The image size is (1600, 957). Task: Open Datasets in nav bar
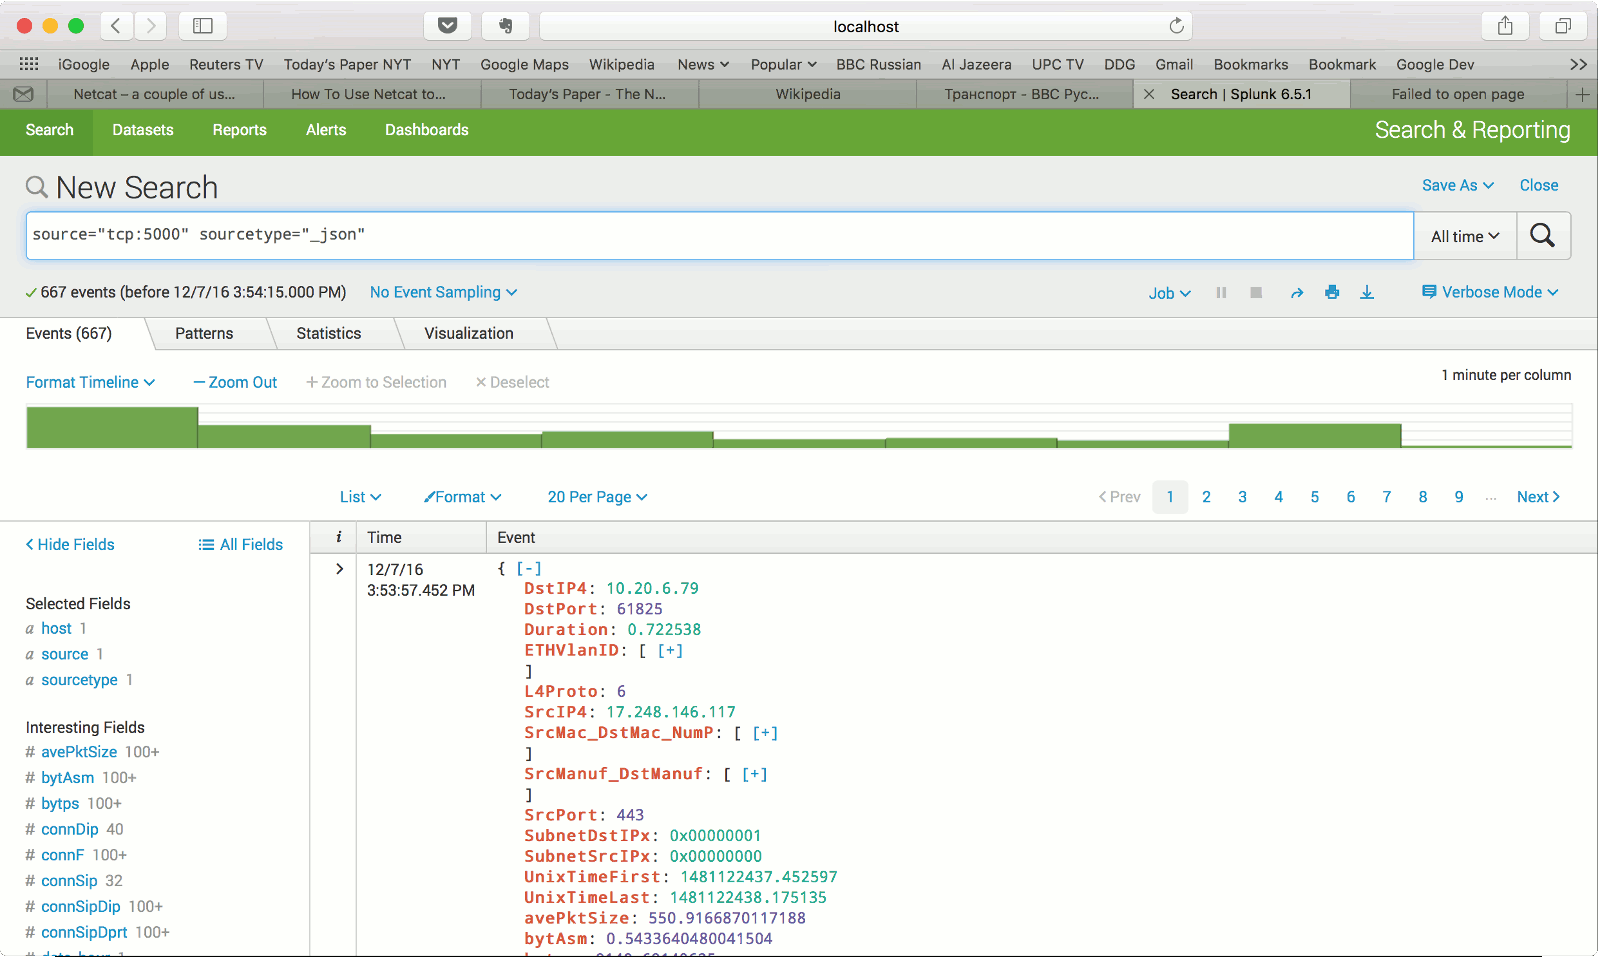click(x=143, y=130)
